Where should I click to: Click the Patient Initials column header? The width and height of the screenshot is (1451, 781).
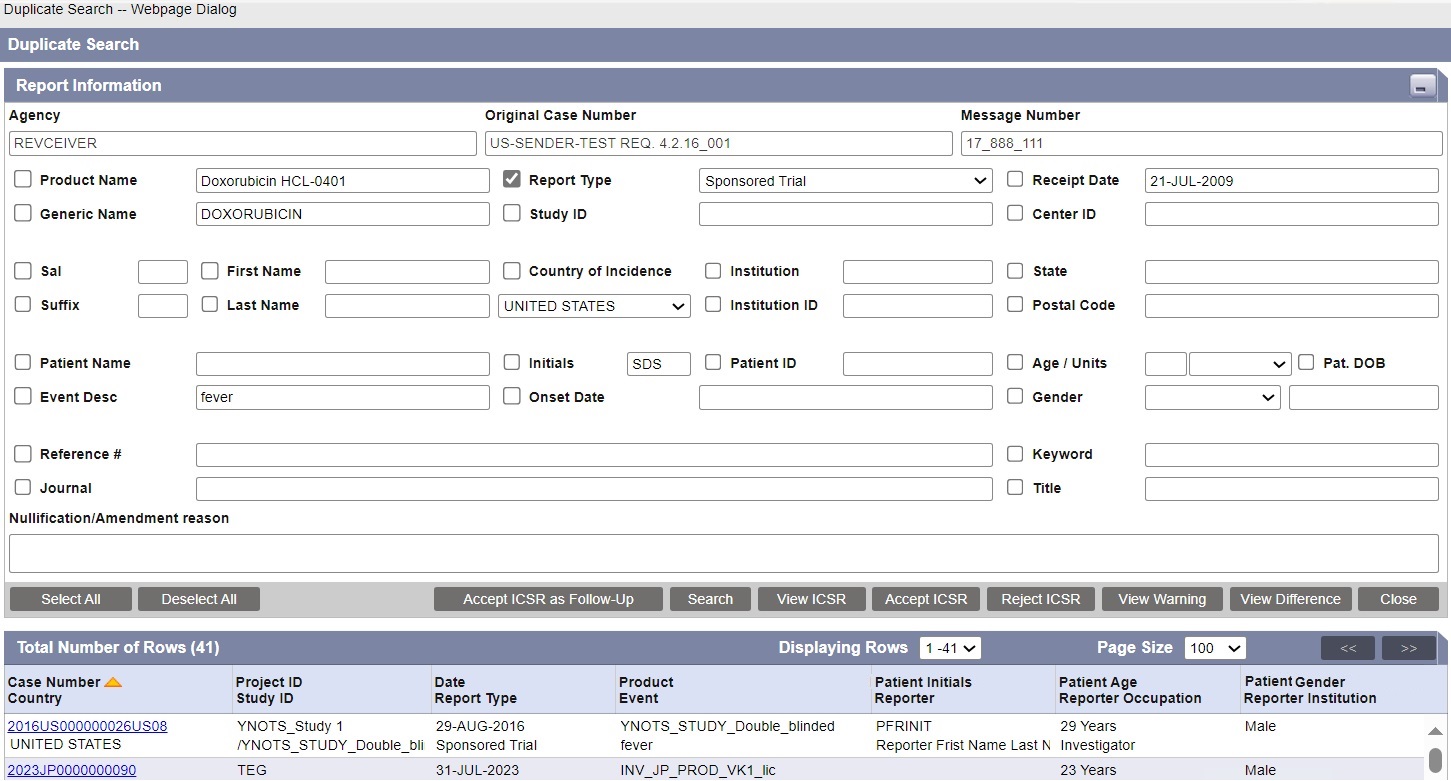point(923,682)
